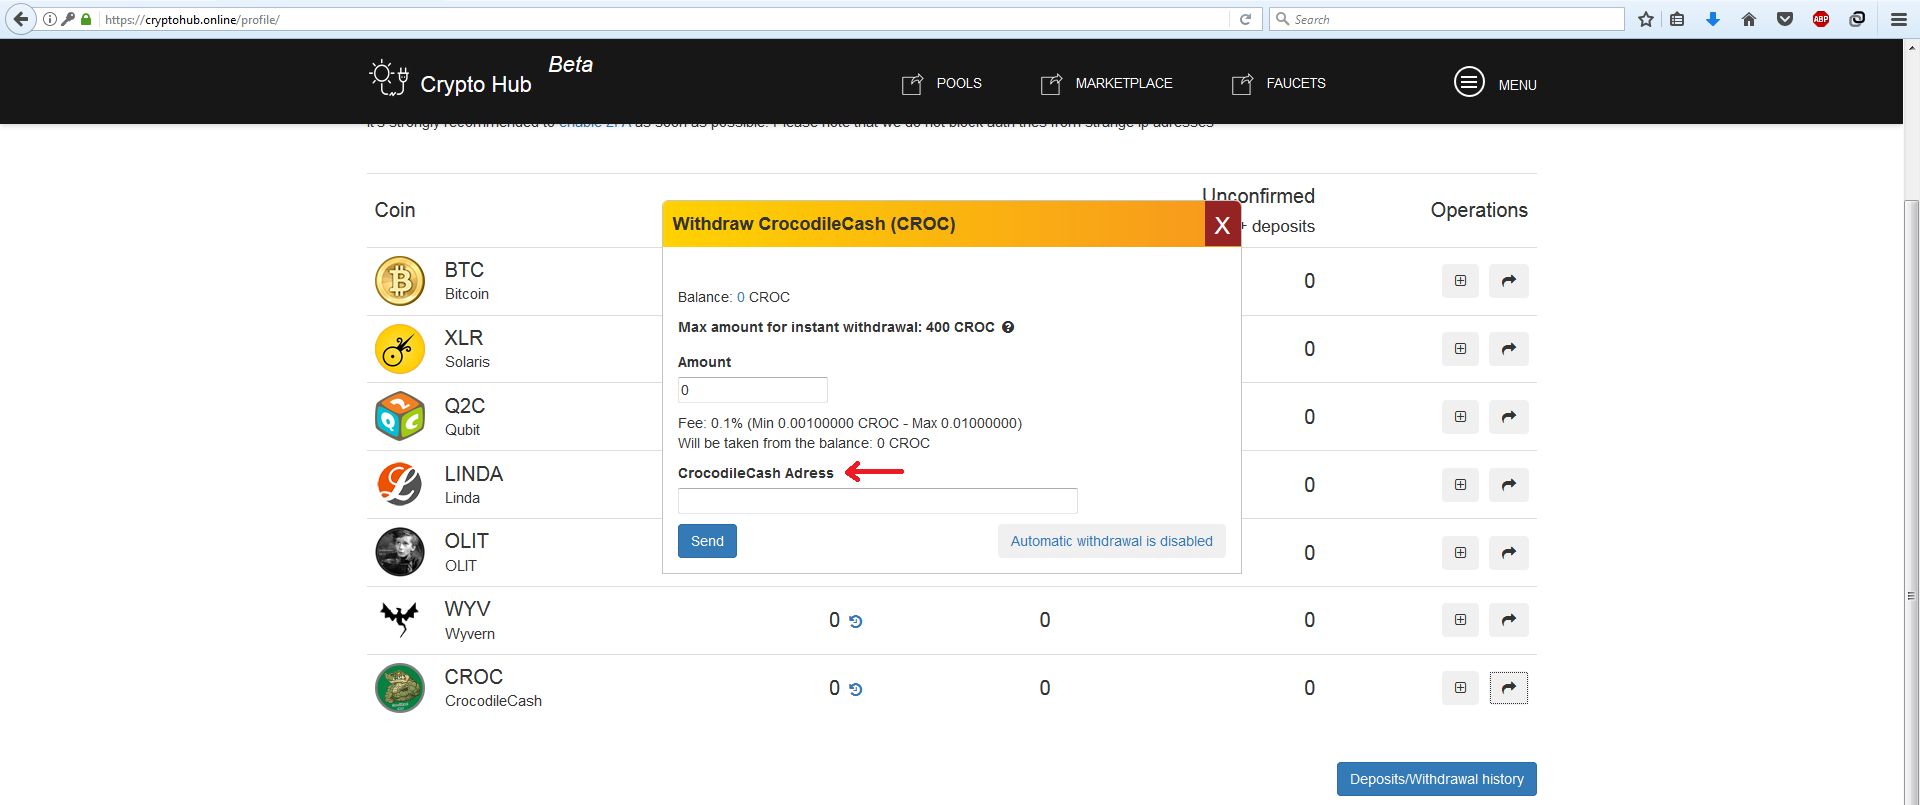The width and height of the screenshot is (1920, 805).
Task: Click the site info icon in address bar
Action: coord(50,19)
